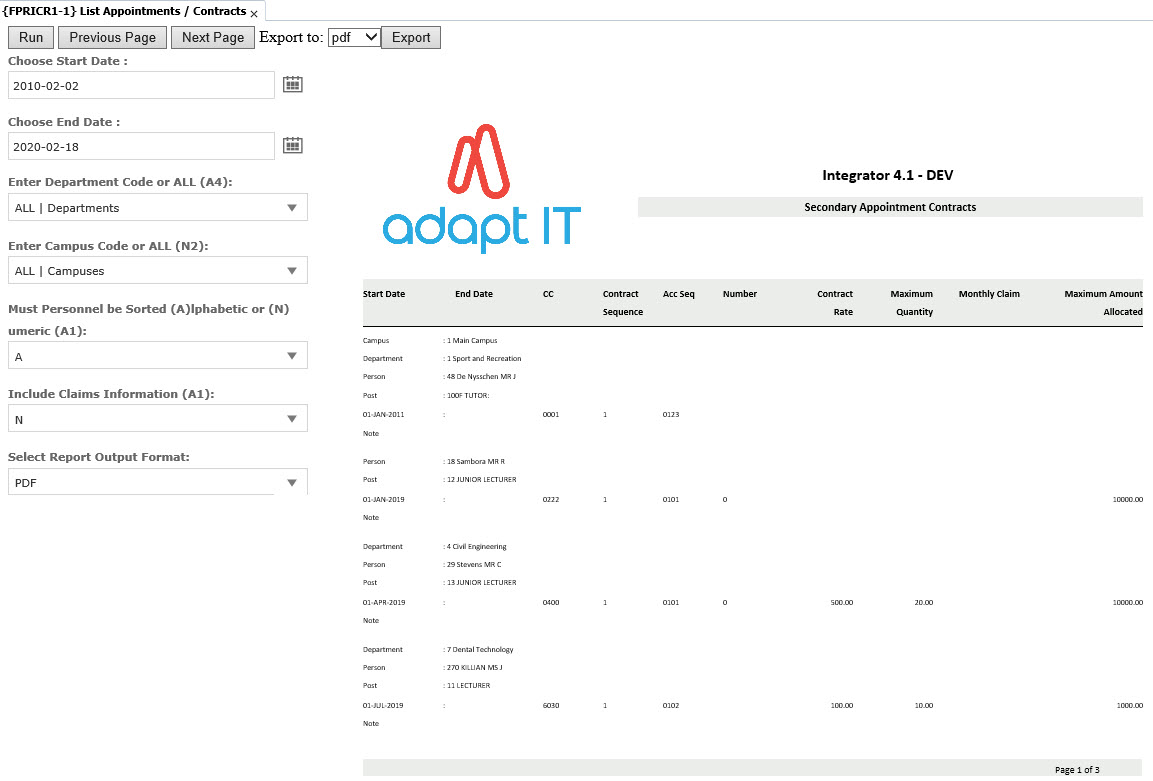Click the Start Date column header
This screenshot has width=1153, height=781.
click(x=384, y=294)
